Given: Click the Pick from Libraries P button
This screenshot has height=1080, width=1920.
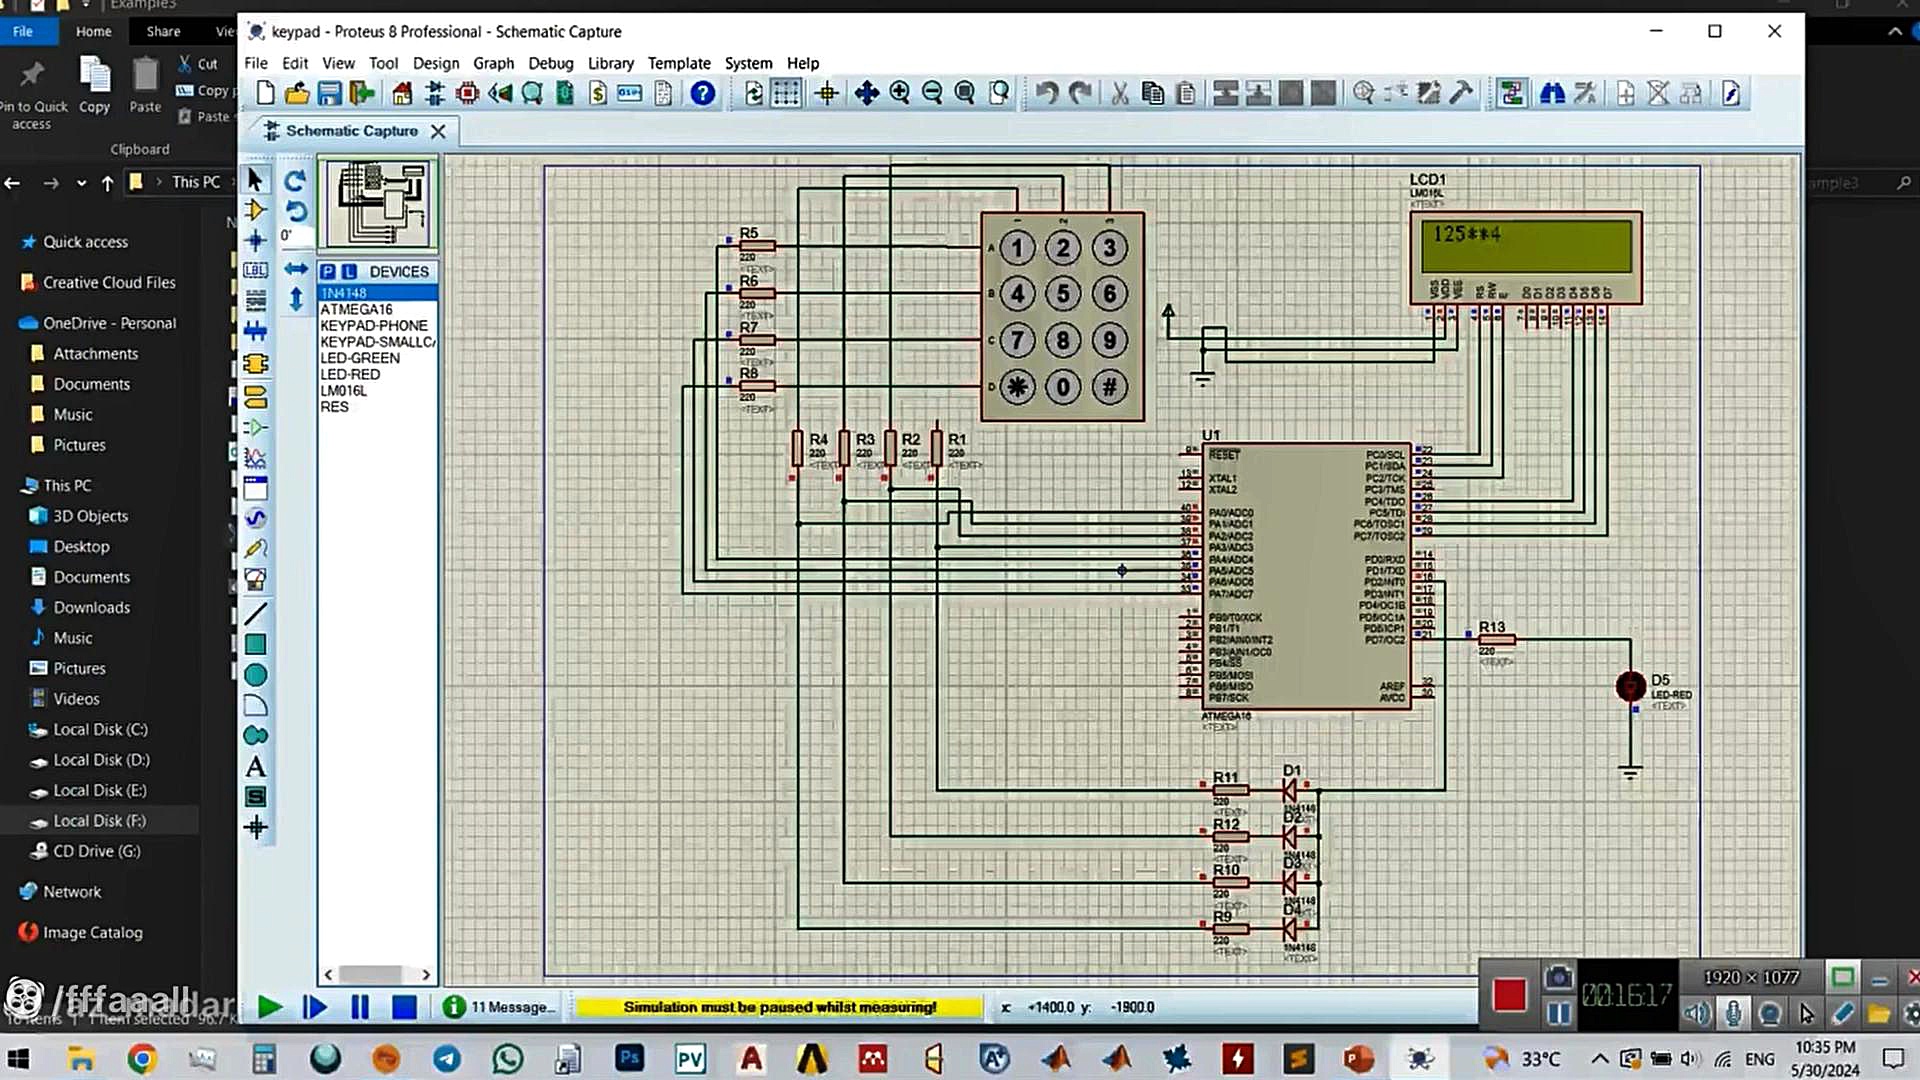Looking at the screenshot, I should coord(328,272).
